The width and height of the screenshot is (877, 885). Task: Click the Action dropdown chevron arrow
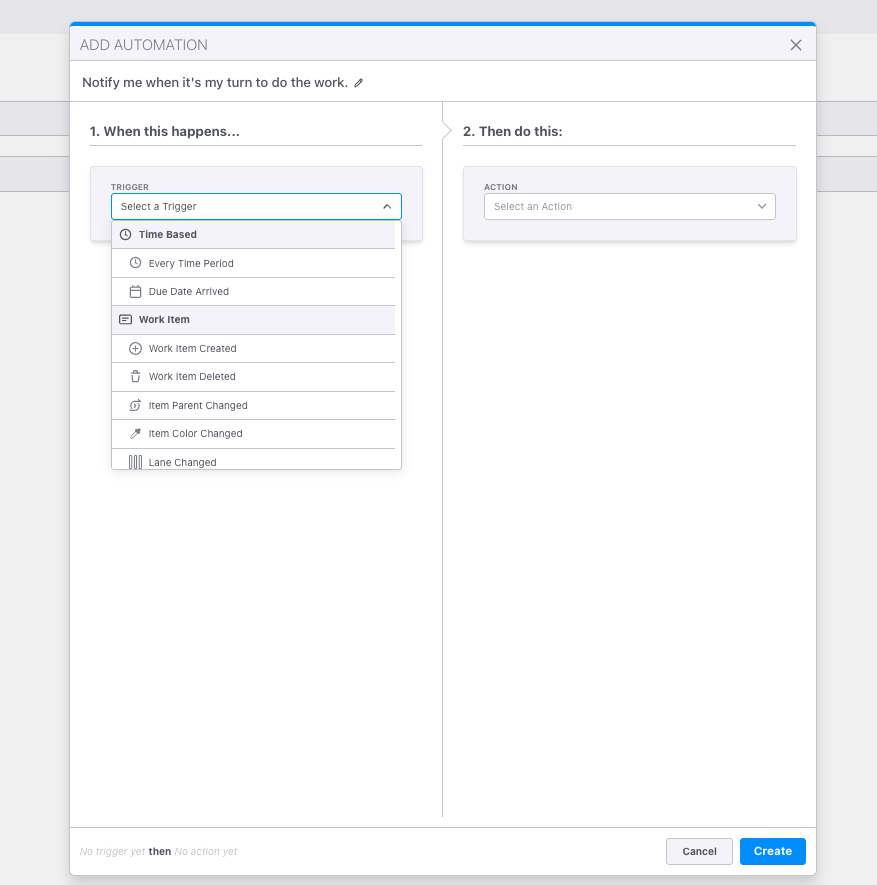point(762,207)
